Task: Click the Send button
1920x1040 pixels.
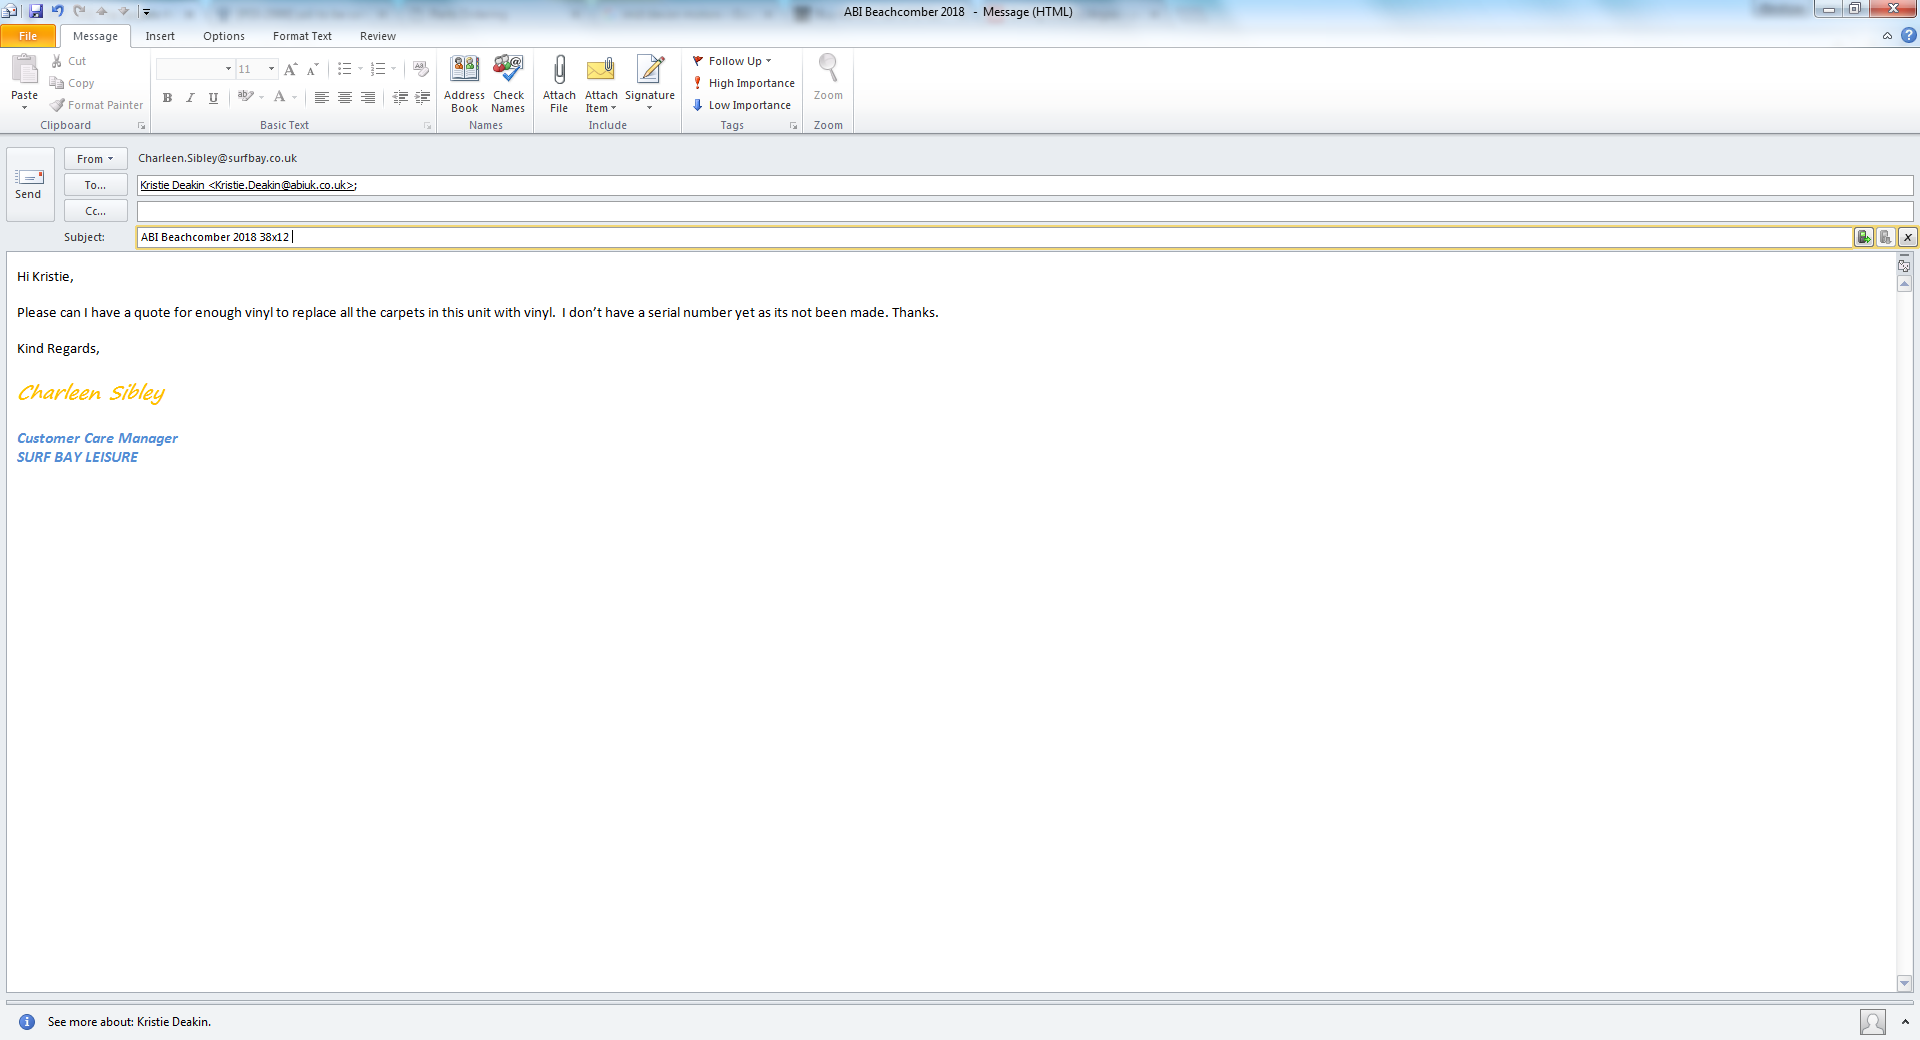Action: click(x=29, y=184)
